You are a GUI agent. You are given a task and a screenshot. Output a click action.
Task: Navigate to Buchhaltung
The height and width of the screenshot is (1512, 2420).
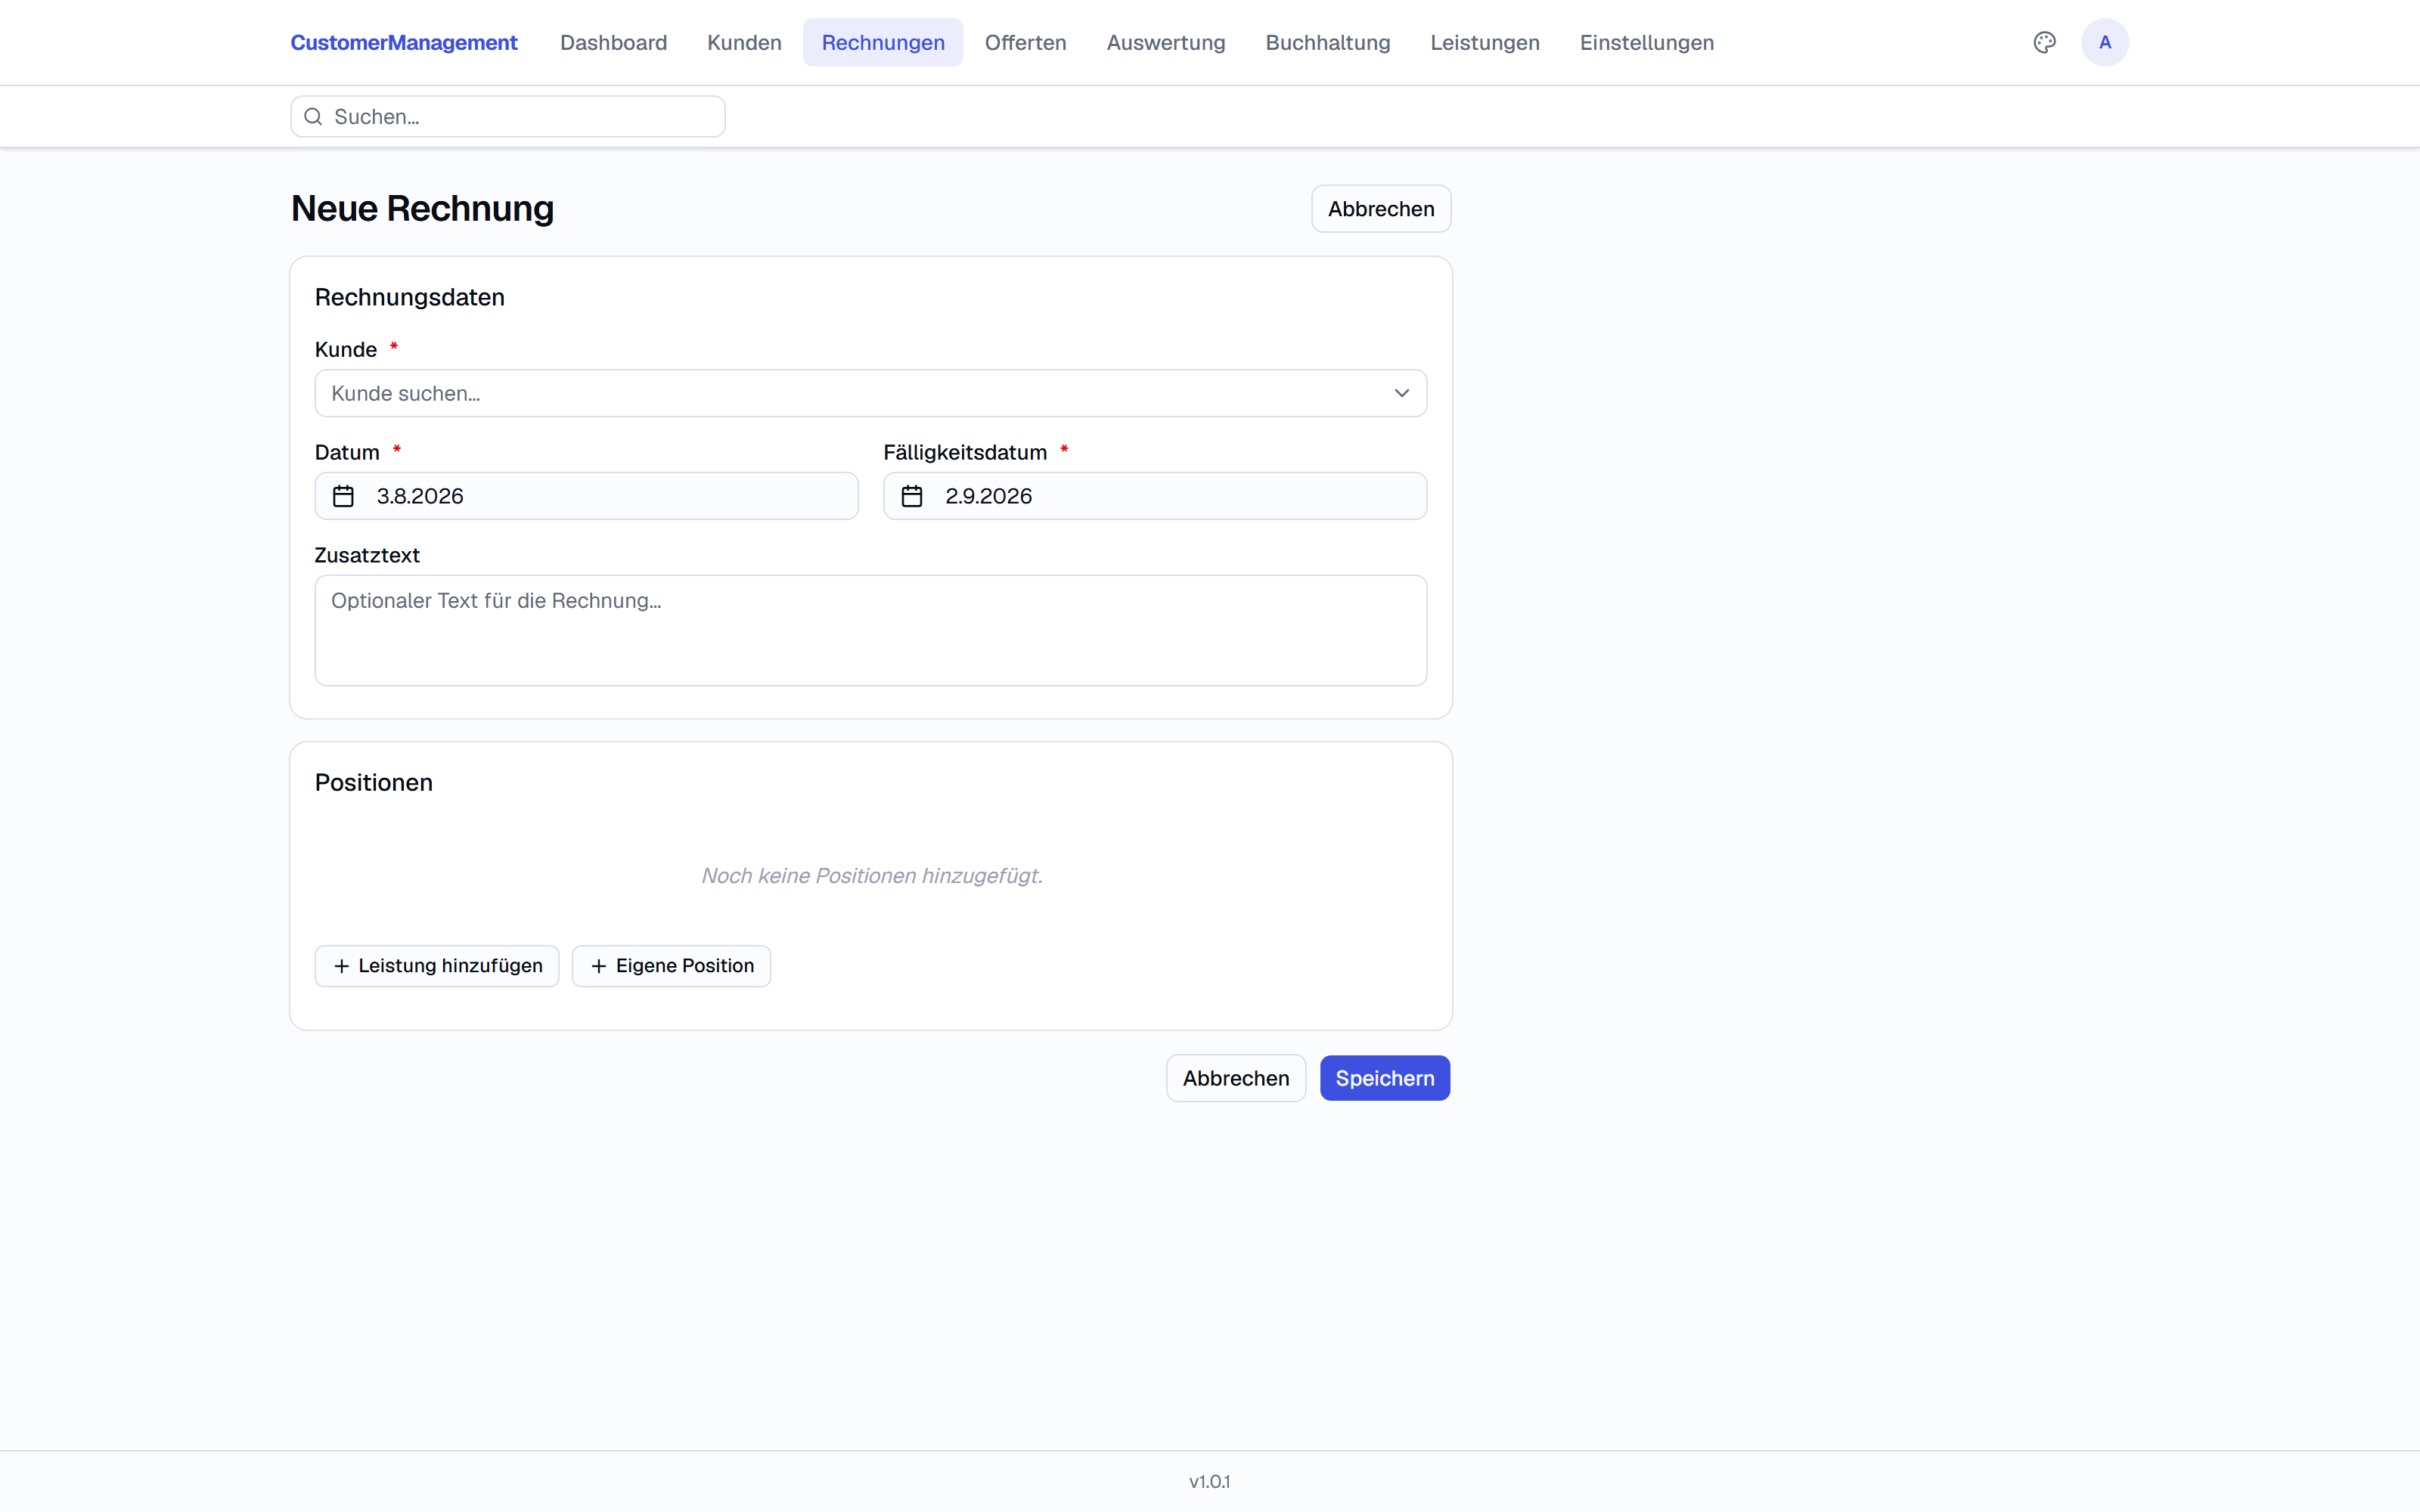tap(1327, 42)
